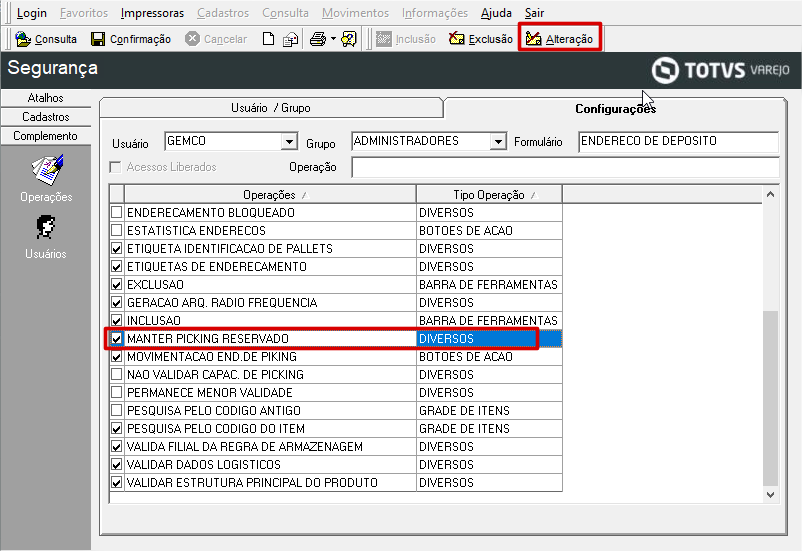Click the GEMCO value in Usuário field
Viewport: 802px width, 551px height.
pyautogui.click(x=187, y=141)
